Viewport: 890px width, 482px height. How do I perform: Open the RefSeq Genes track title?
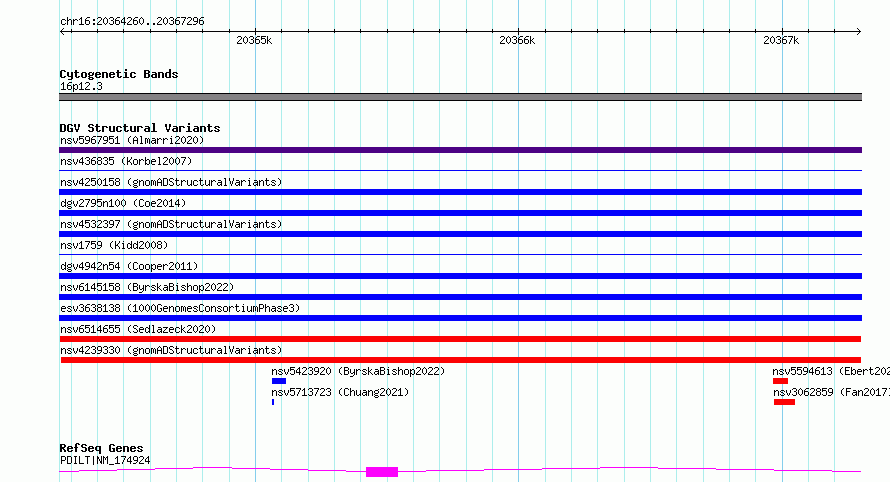101,448
